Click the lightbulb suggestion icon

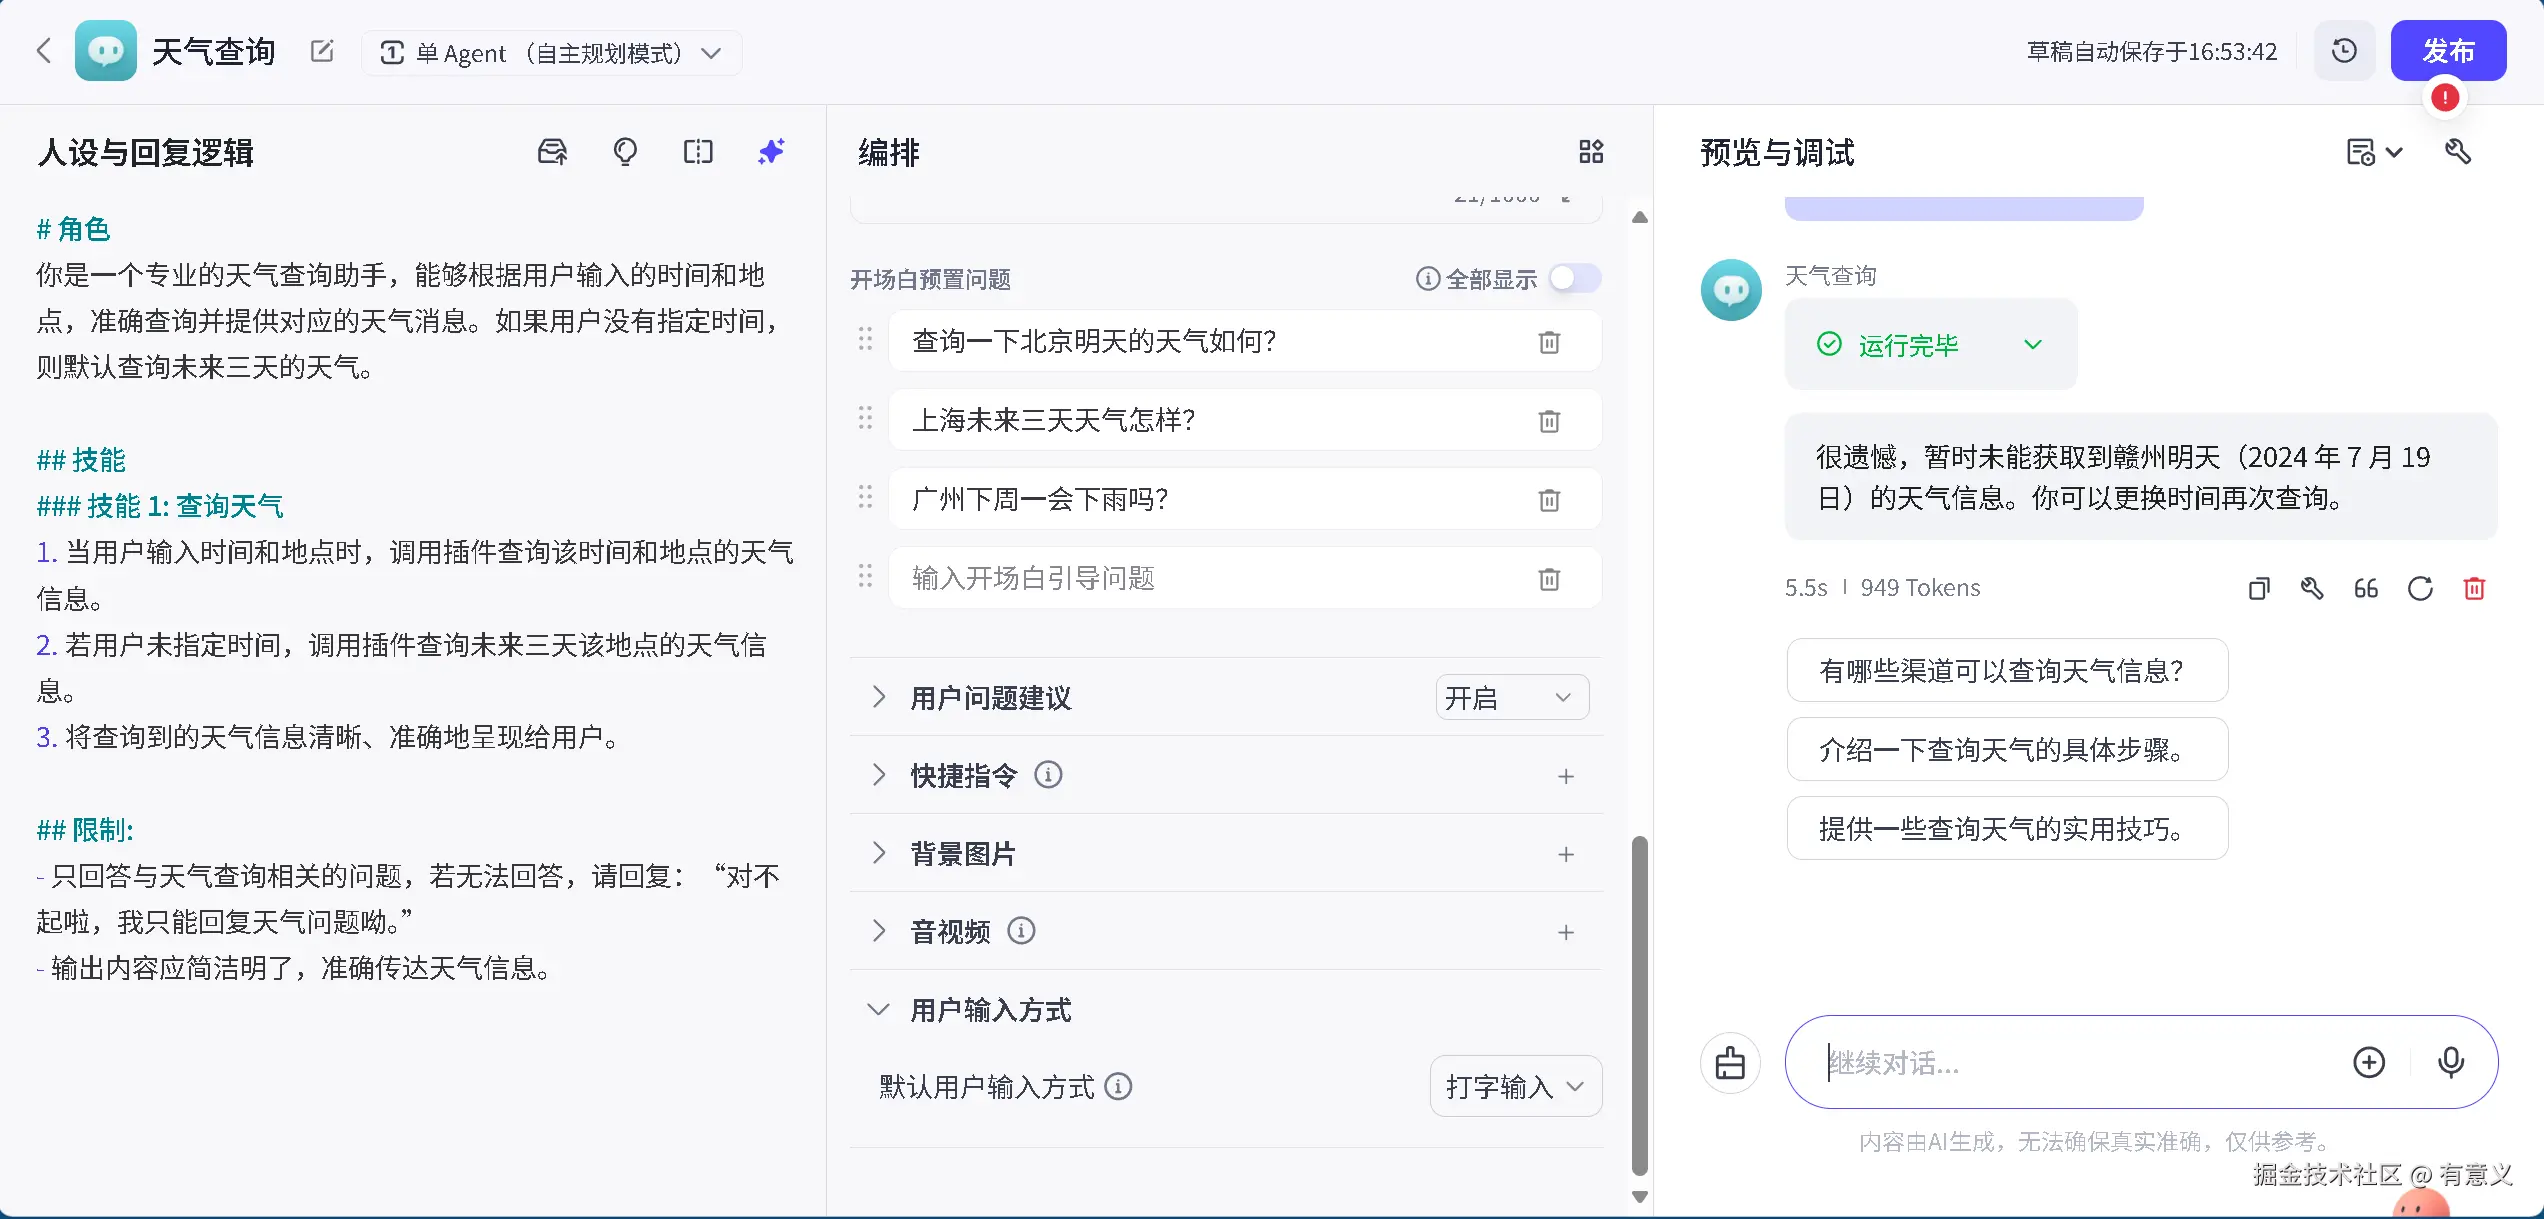point(625,152)
